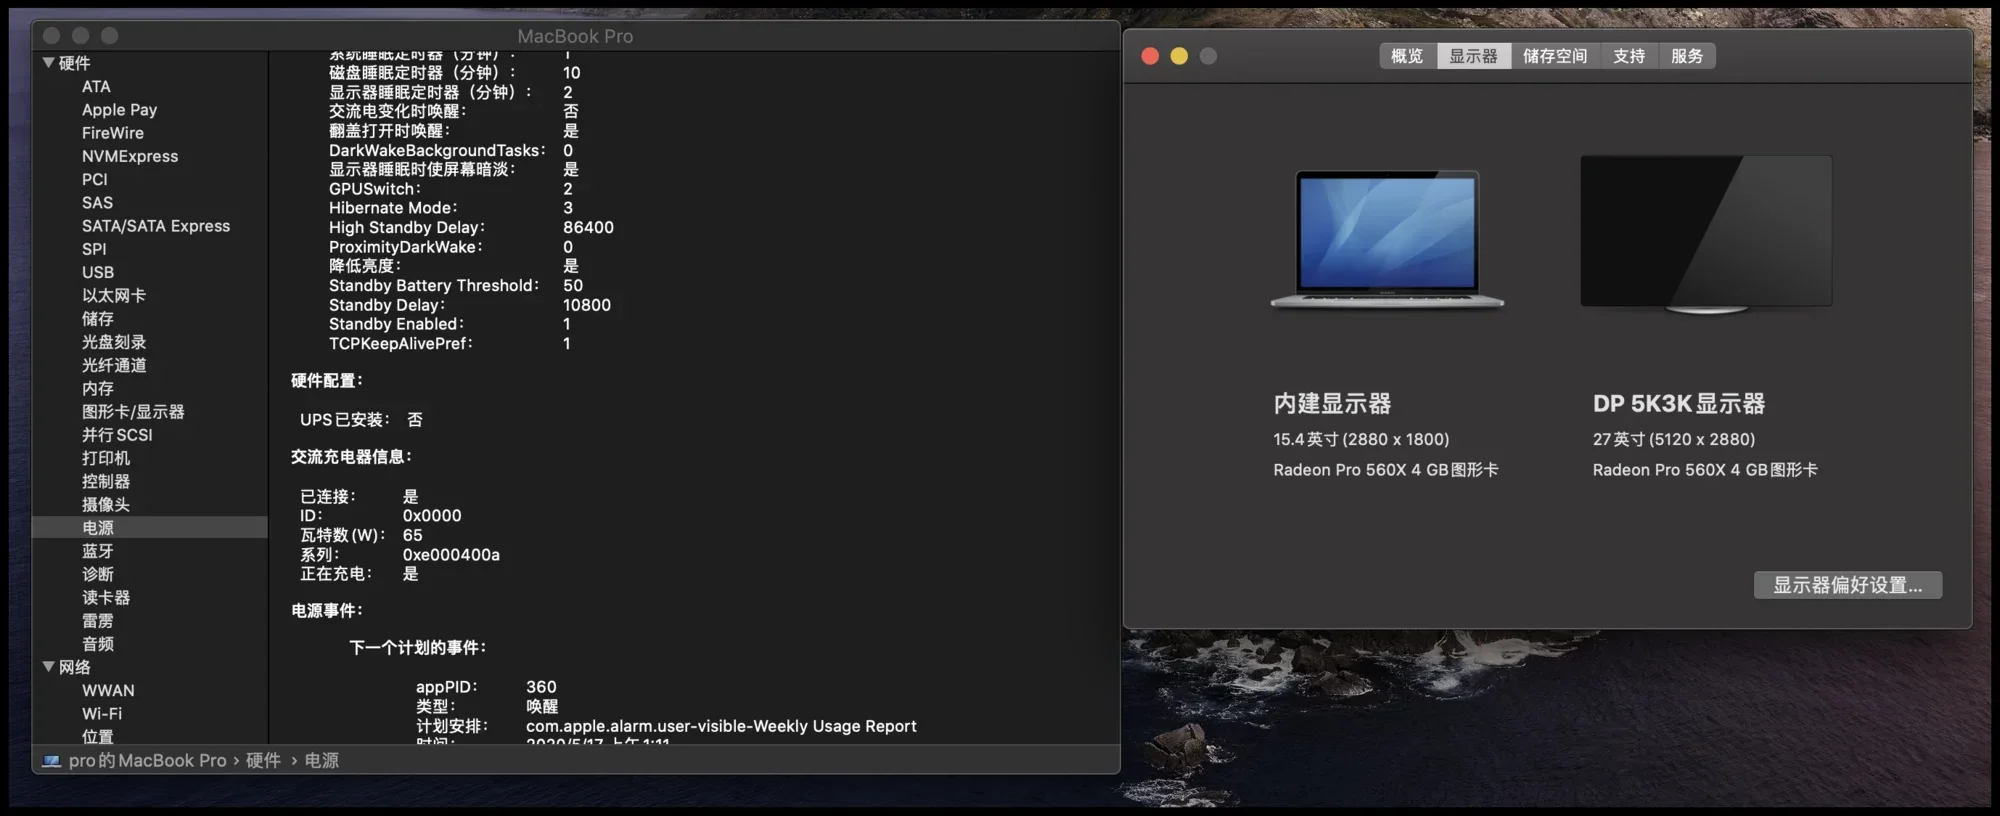Go to the 服务 tab
The height and width of the screenshot is (816, 2000).
[1687, 56]
